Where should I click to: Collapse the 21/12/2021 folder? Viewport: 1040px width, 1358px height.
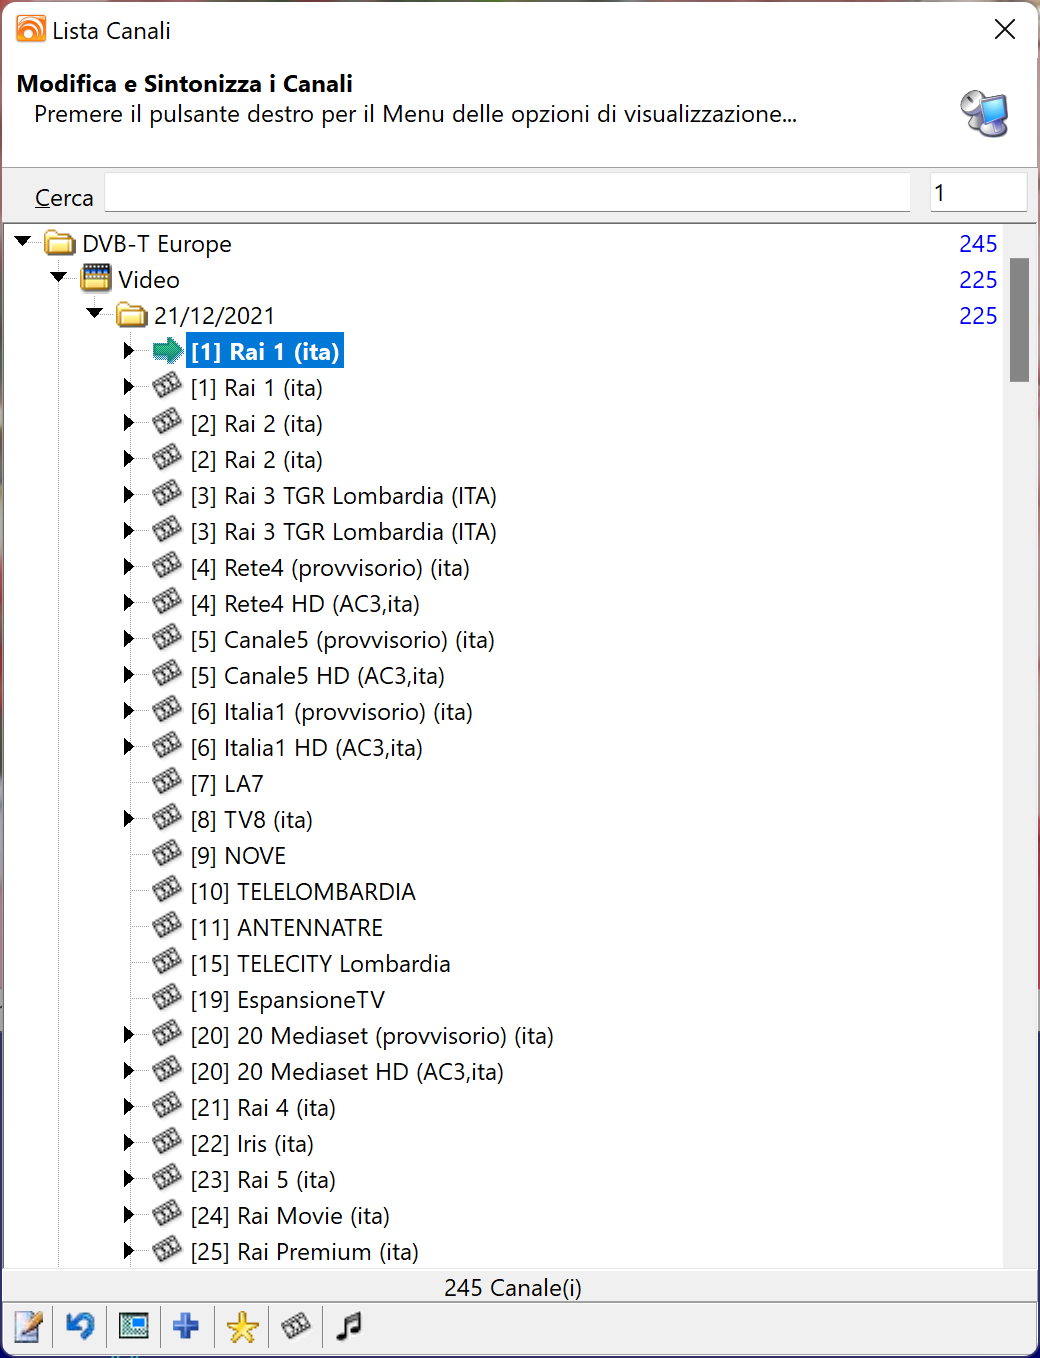pyautogui.click(x=95, y=314)
